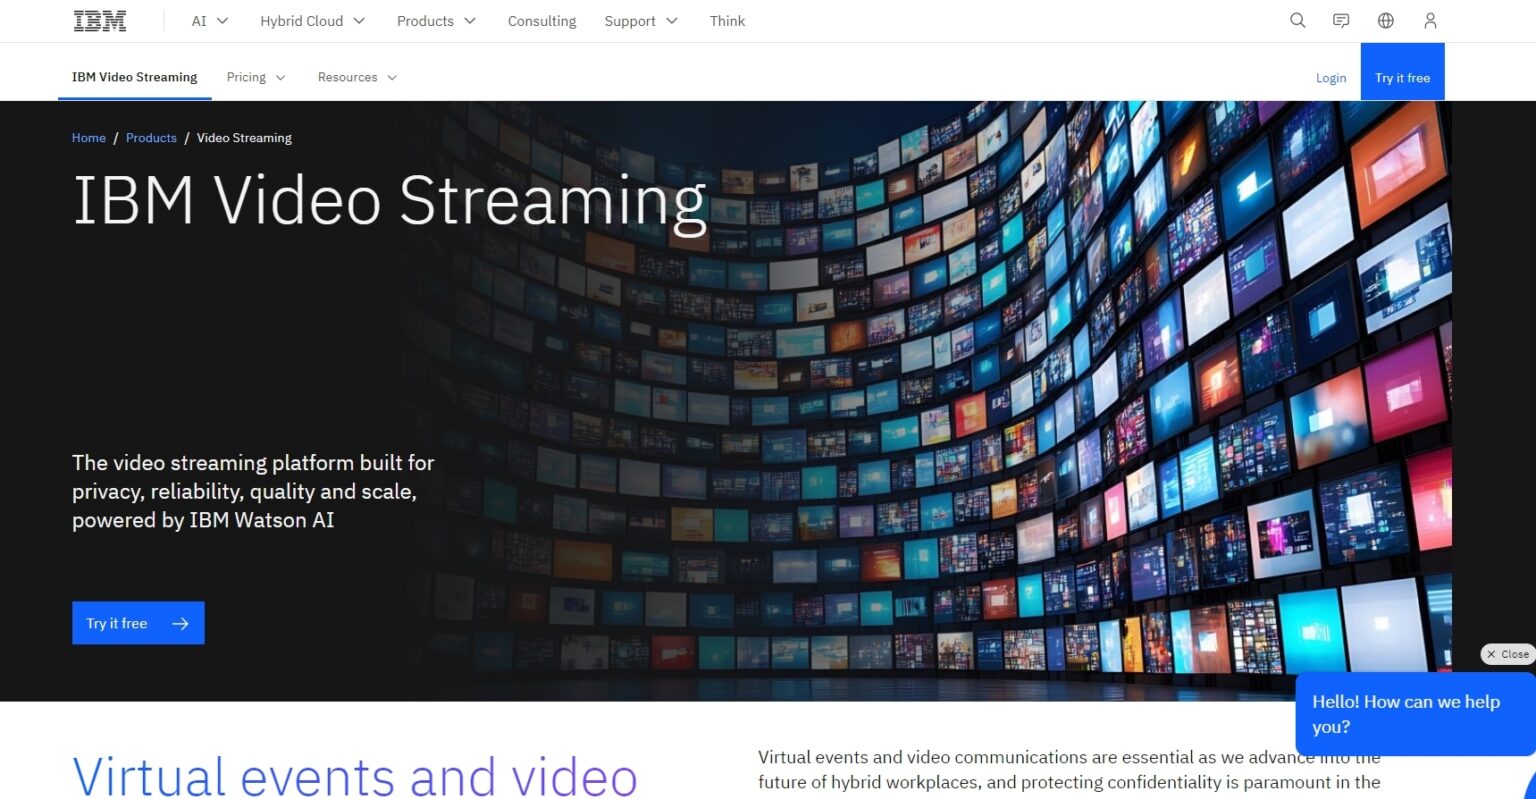
Task: Expand the Resources dropdown
Action: click(x=356, y=77)
